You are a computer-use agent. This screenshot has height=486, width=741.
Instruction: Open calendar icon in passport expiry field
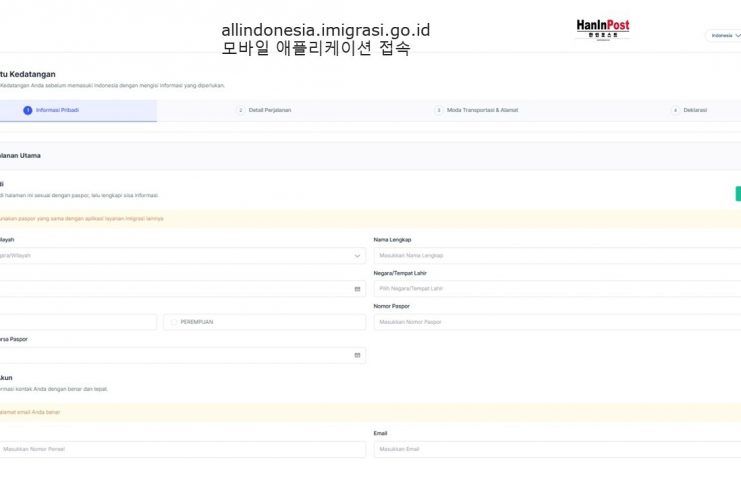(x=357, y=355)
